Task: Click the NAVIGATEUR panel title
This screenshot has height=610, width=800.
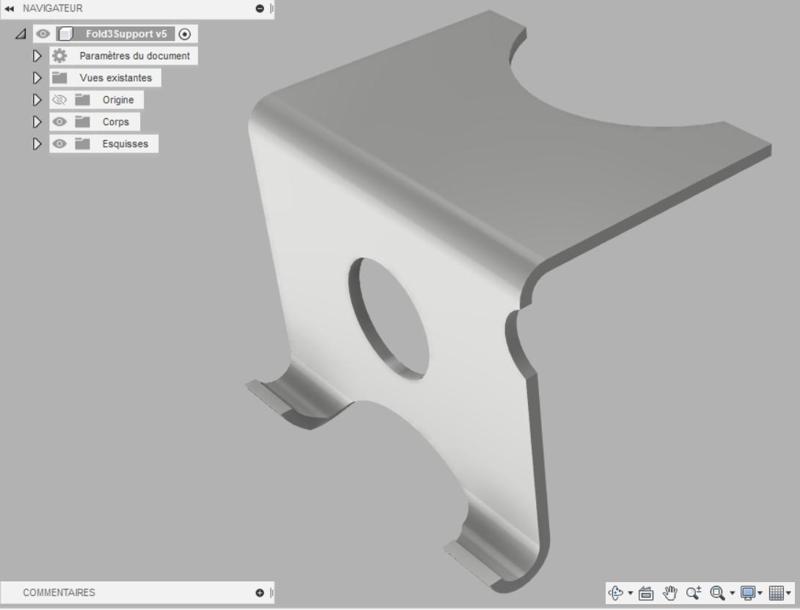Action: pyautogui.click(x=53, y=8)
